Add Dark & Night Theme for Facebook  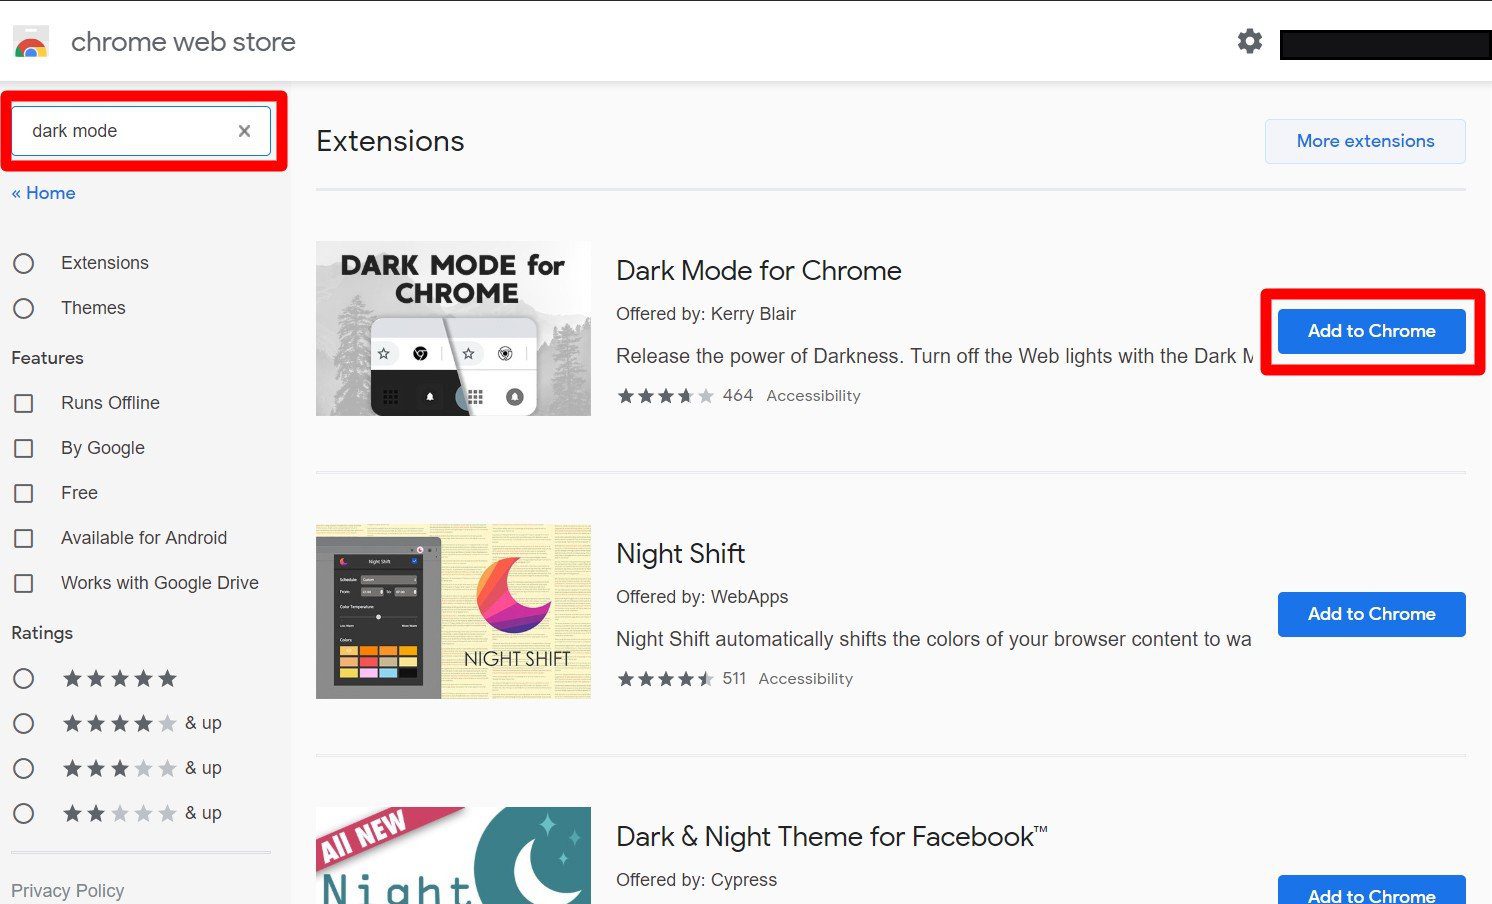click(x=1371, y=890)
